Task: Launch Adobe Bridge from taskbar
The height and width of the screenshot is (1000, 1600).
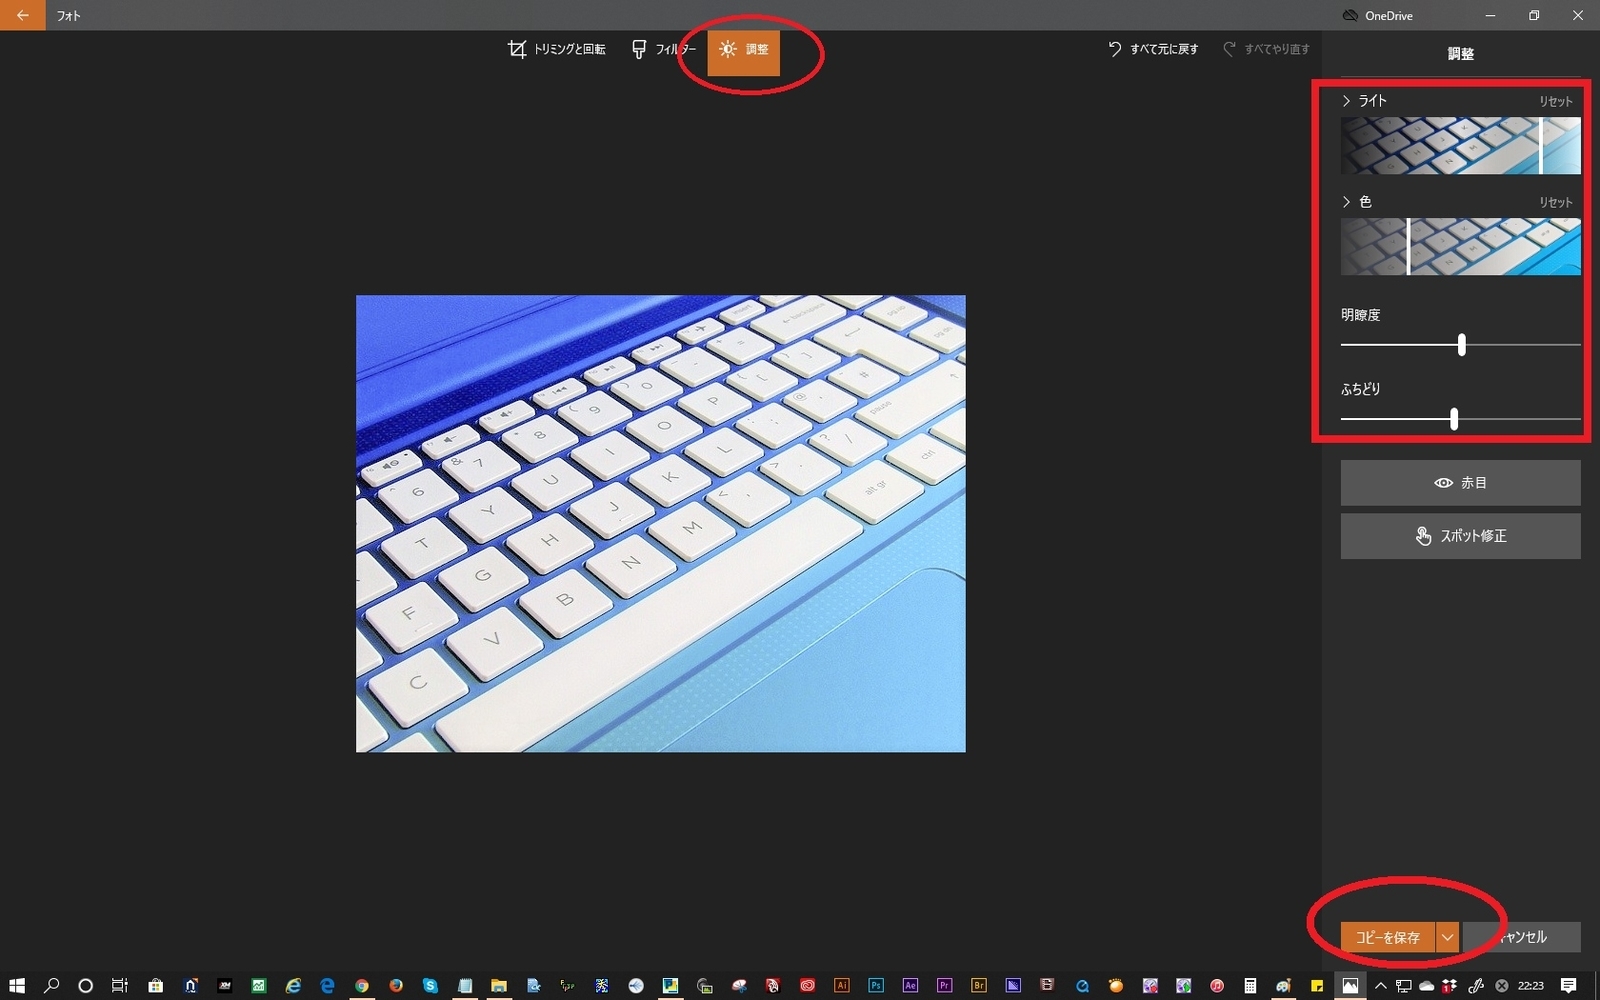Action: pyautogui.click(x=979, y=986)
